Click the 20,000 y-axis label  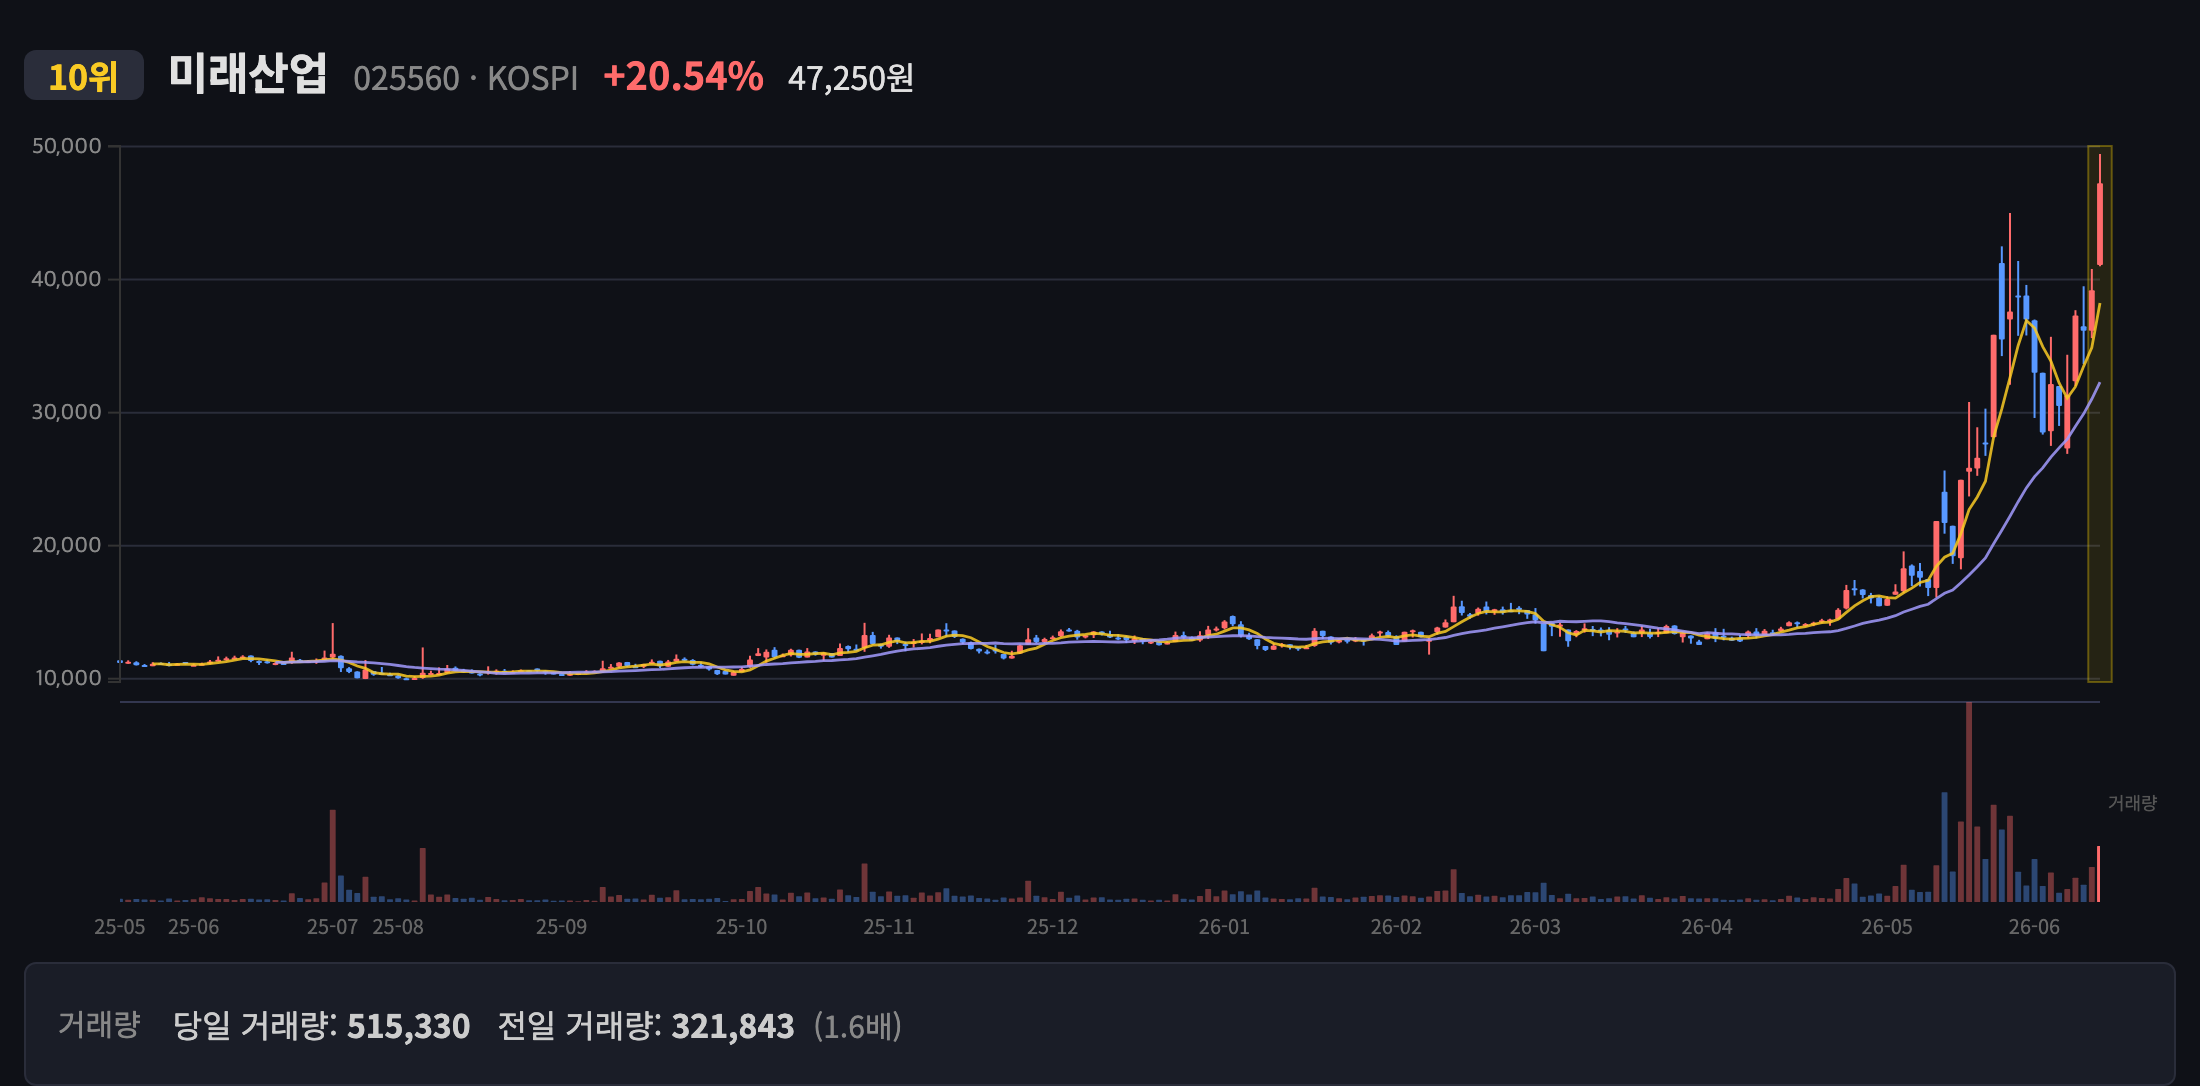tap(67, 545)
